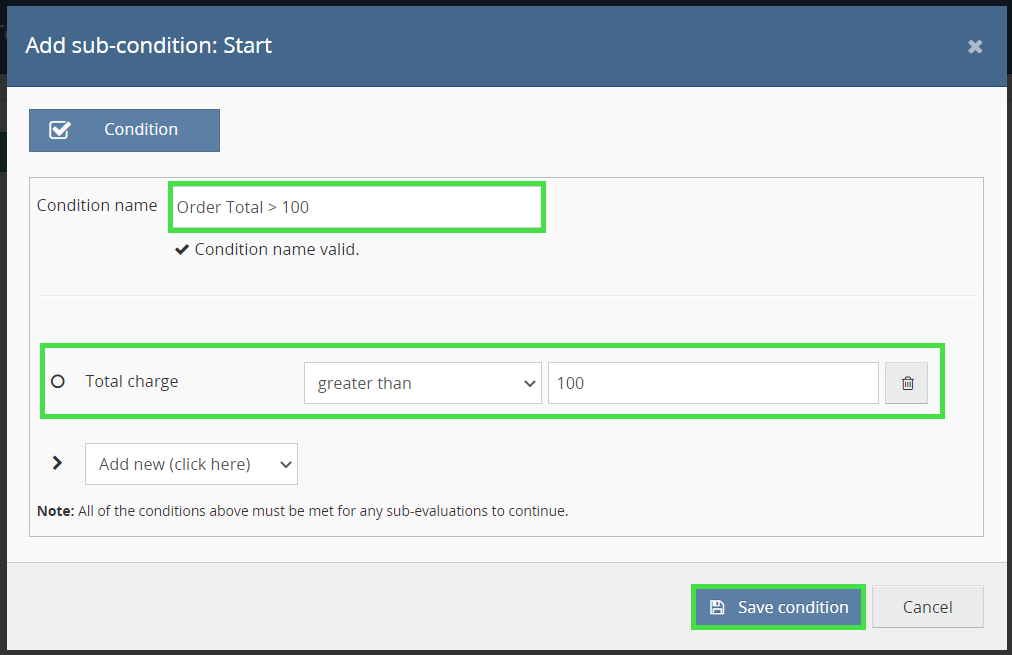Screen dimensions: 1012x655
Task: Click the dropdown arrow on greater than selector
Action: (529, 382)
